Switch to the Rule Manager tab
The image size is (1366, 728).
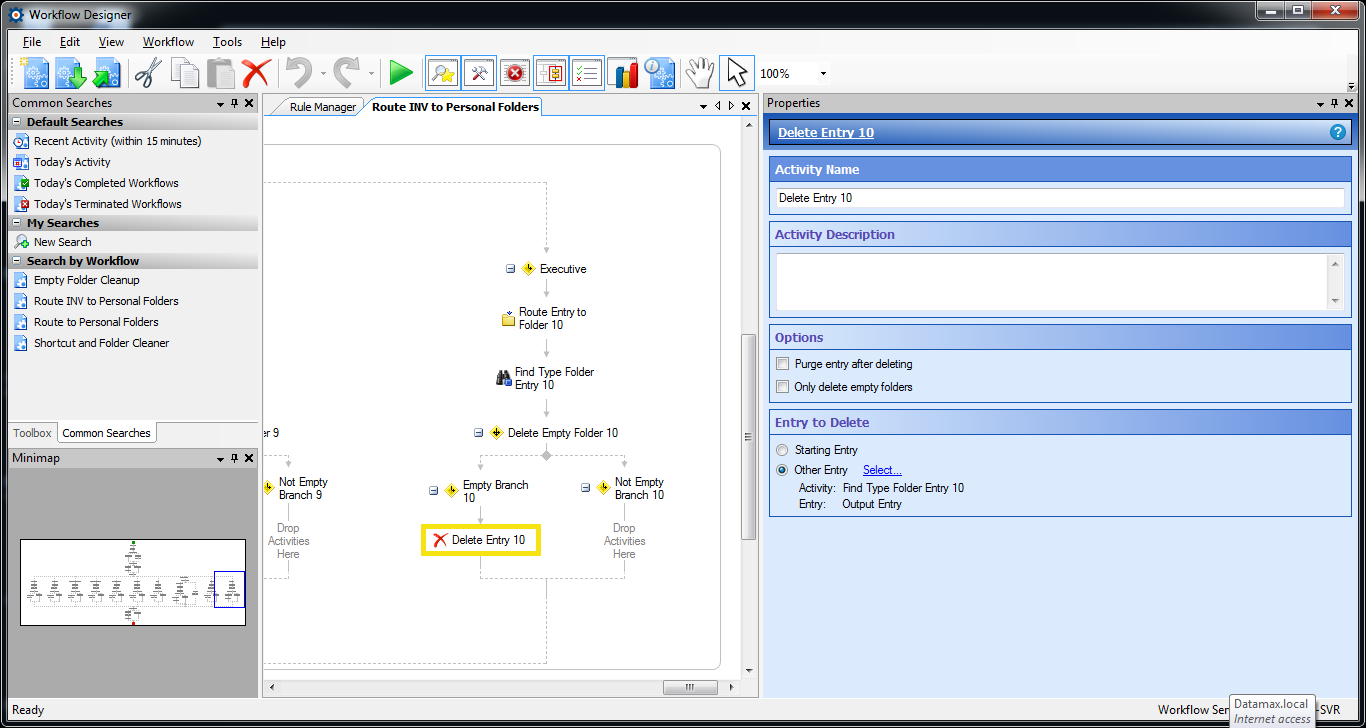[x=322, y=107]
